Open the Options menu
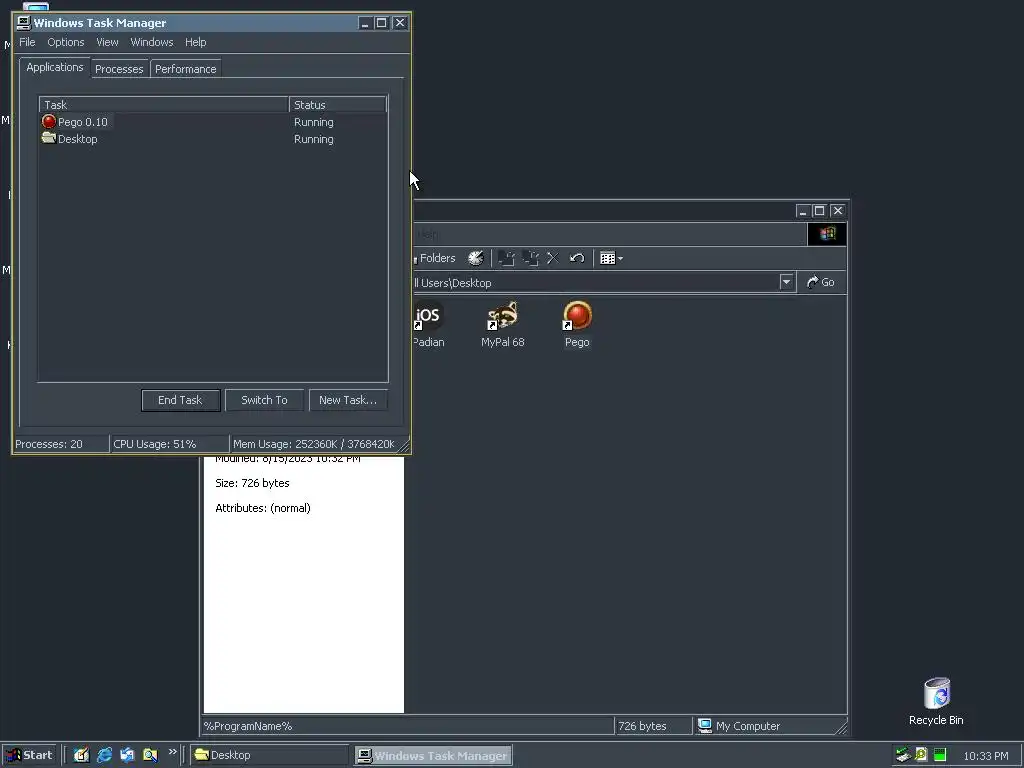Image resolution: width=1024 pixels, height=768 pixels. click(x=65, y=42)
